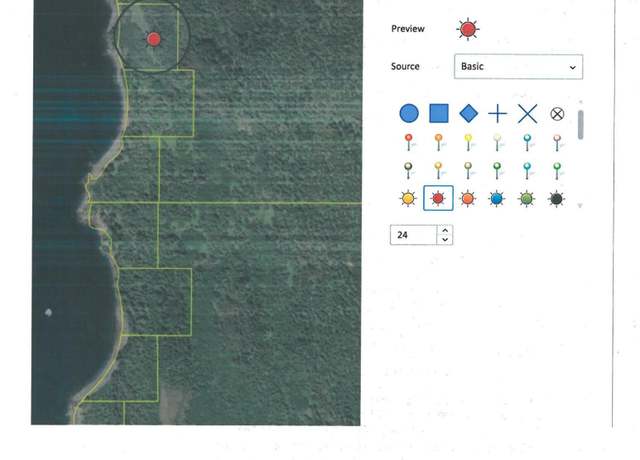Click the symbol gallery scroll-up arrow
This screenshot has width=640, height=460.
coord(581,102)
